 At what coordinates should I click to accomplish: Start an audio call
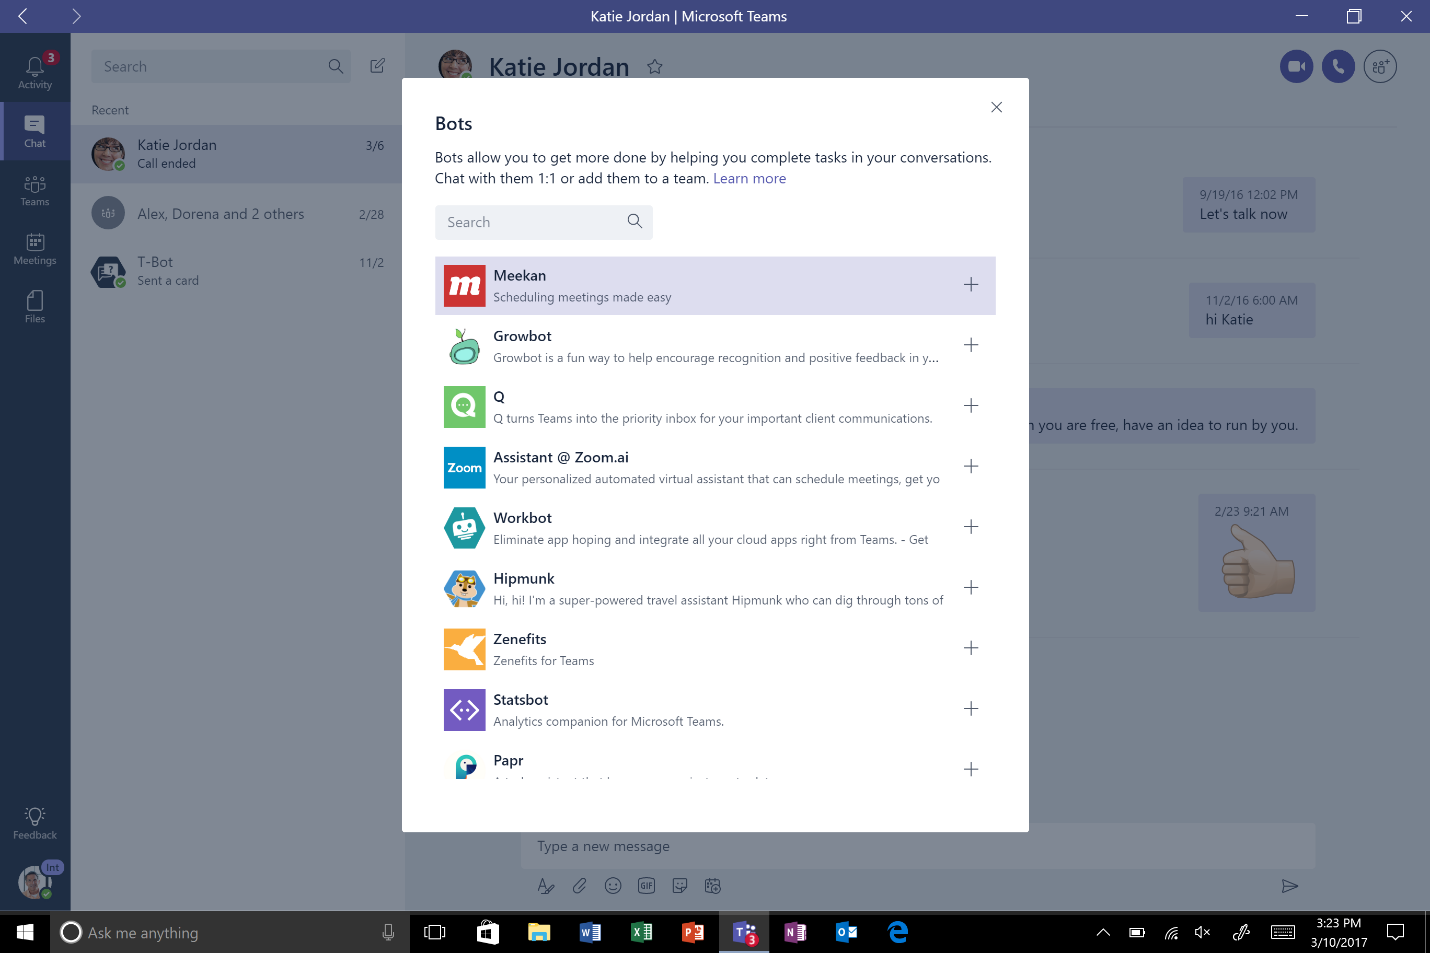tap(1338, 66)
